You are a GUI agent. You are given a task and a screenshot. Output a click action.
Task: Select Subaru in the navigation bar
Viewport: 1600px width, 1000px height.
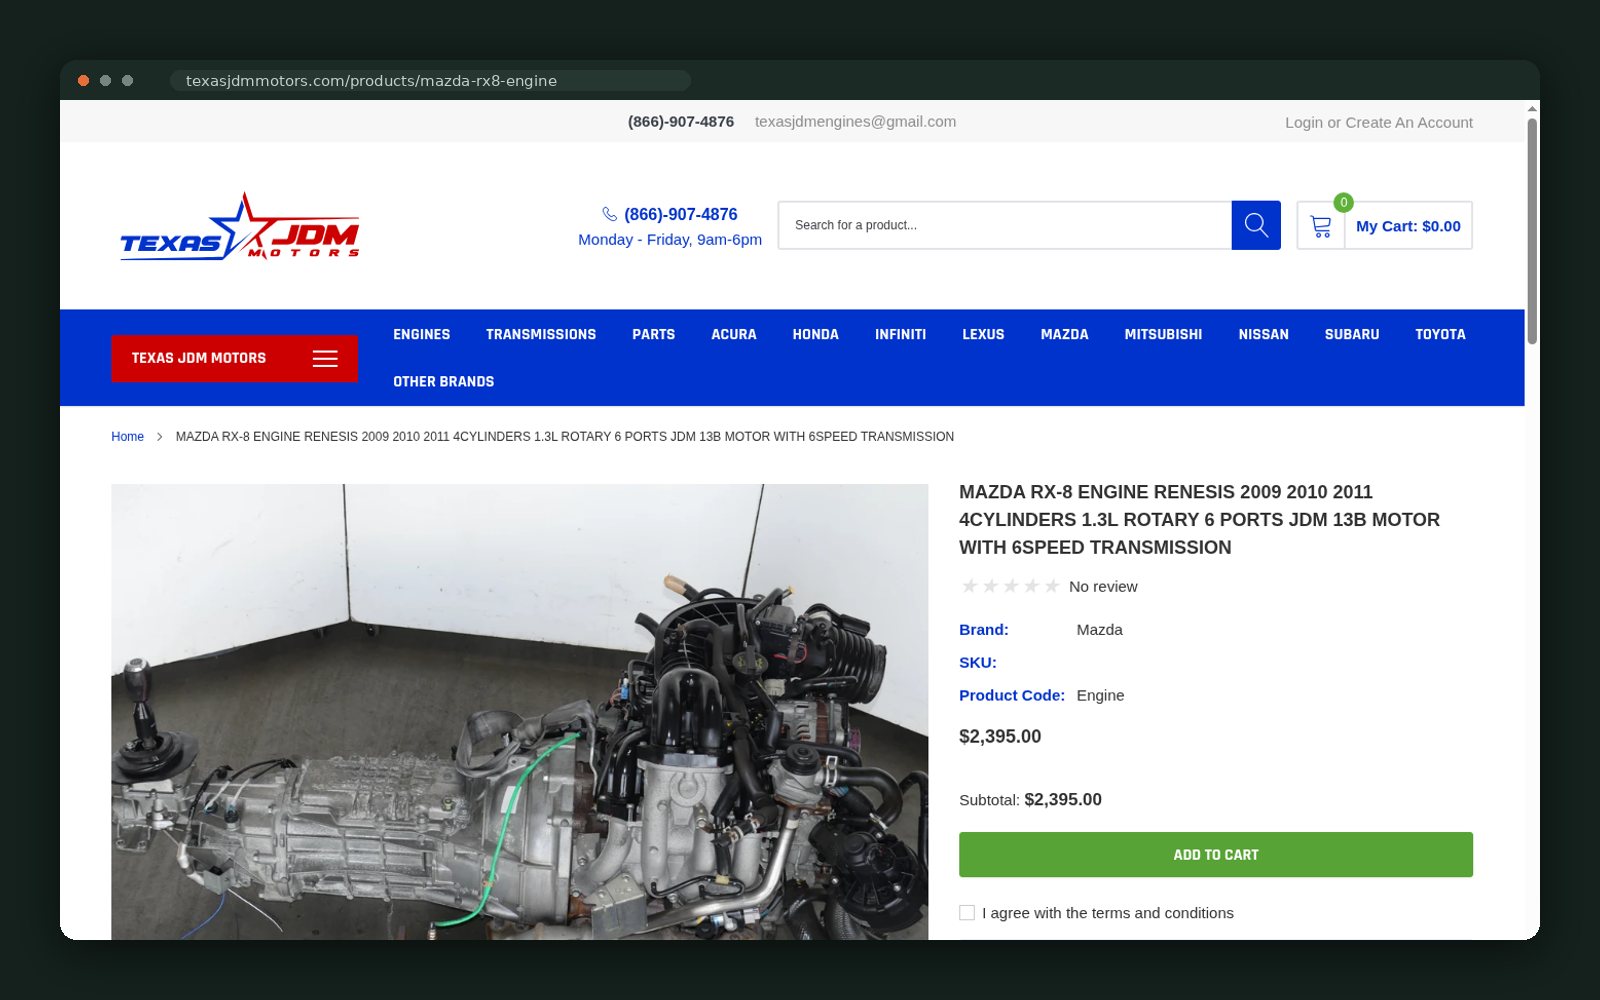point(1352,334)
